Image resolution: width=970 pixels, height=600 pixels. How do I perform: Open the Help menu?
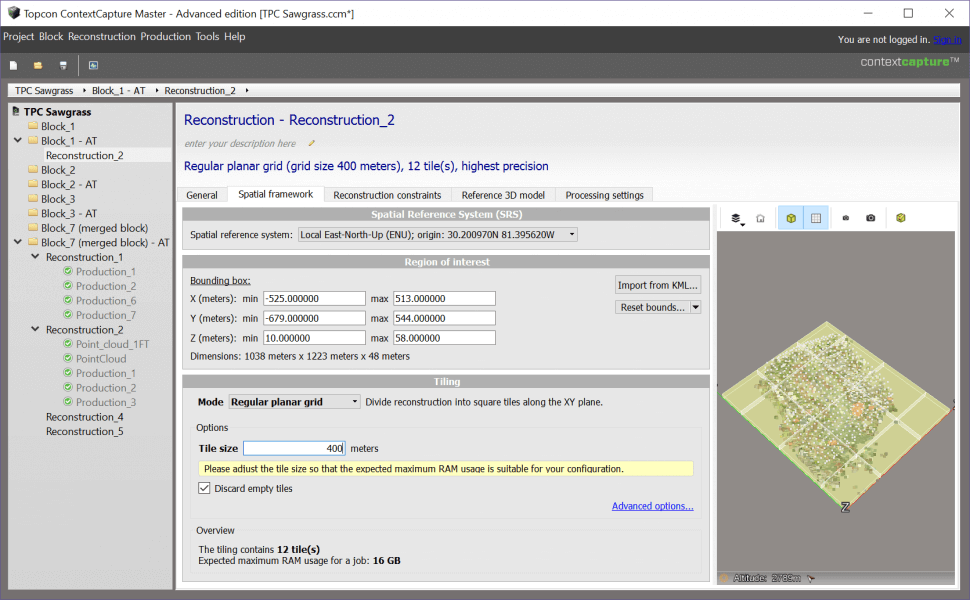[234, 36]
